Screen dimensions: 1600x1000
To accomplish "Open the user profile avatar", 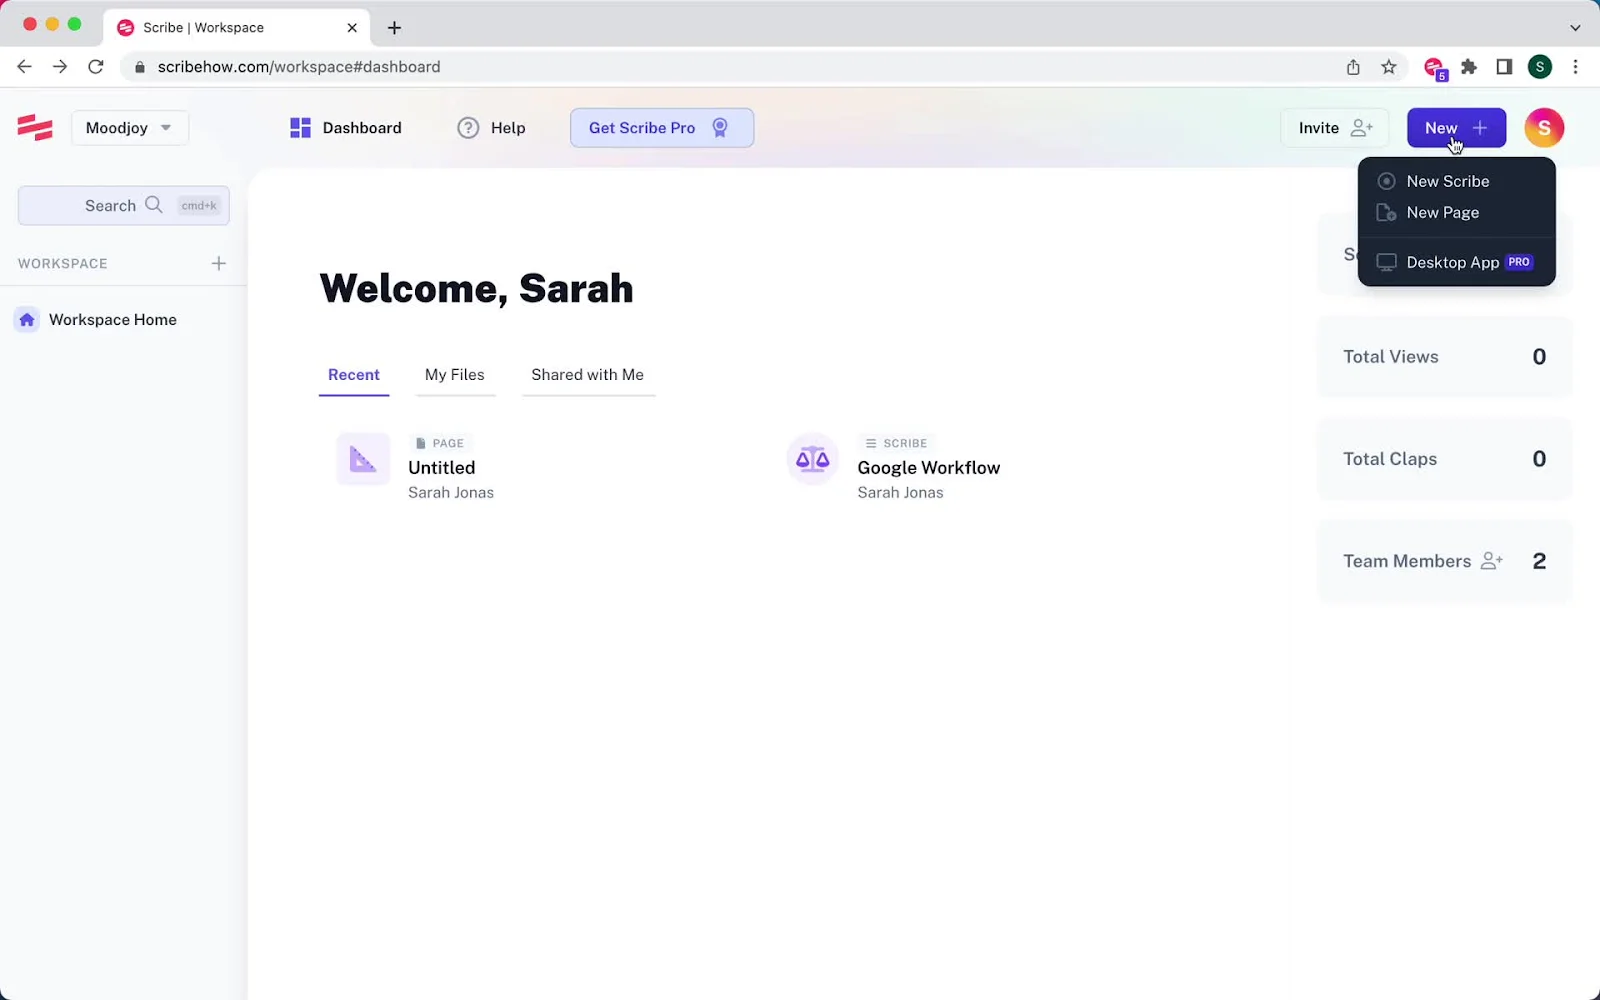I will [x=1543, y=128].
